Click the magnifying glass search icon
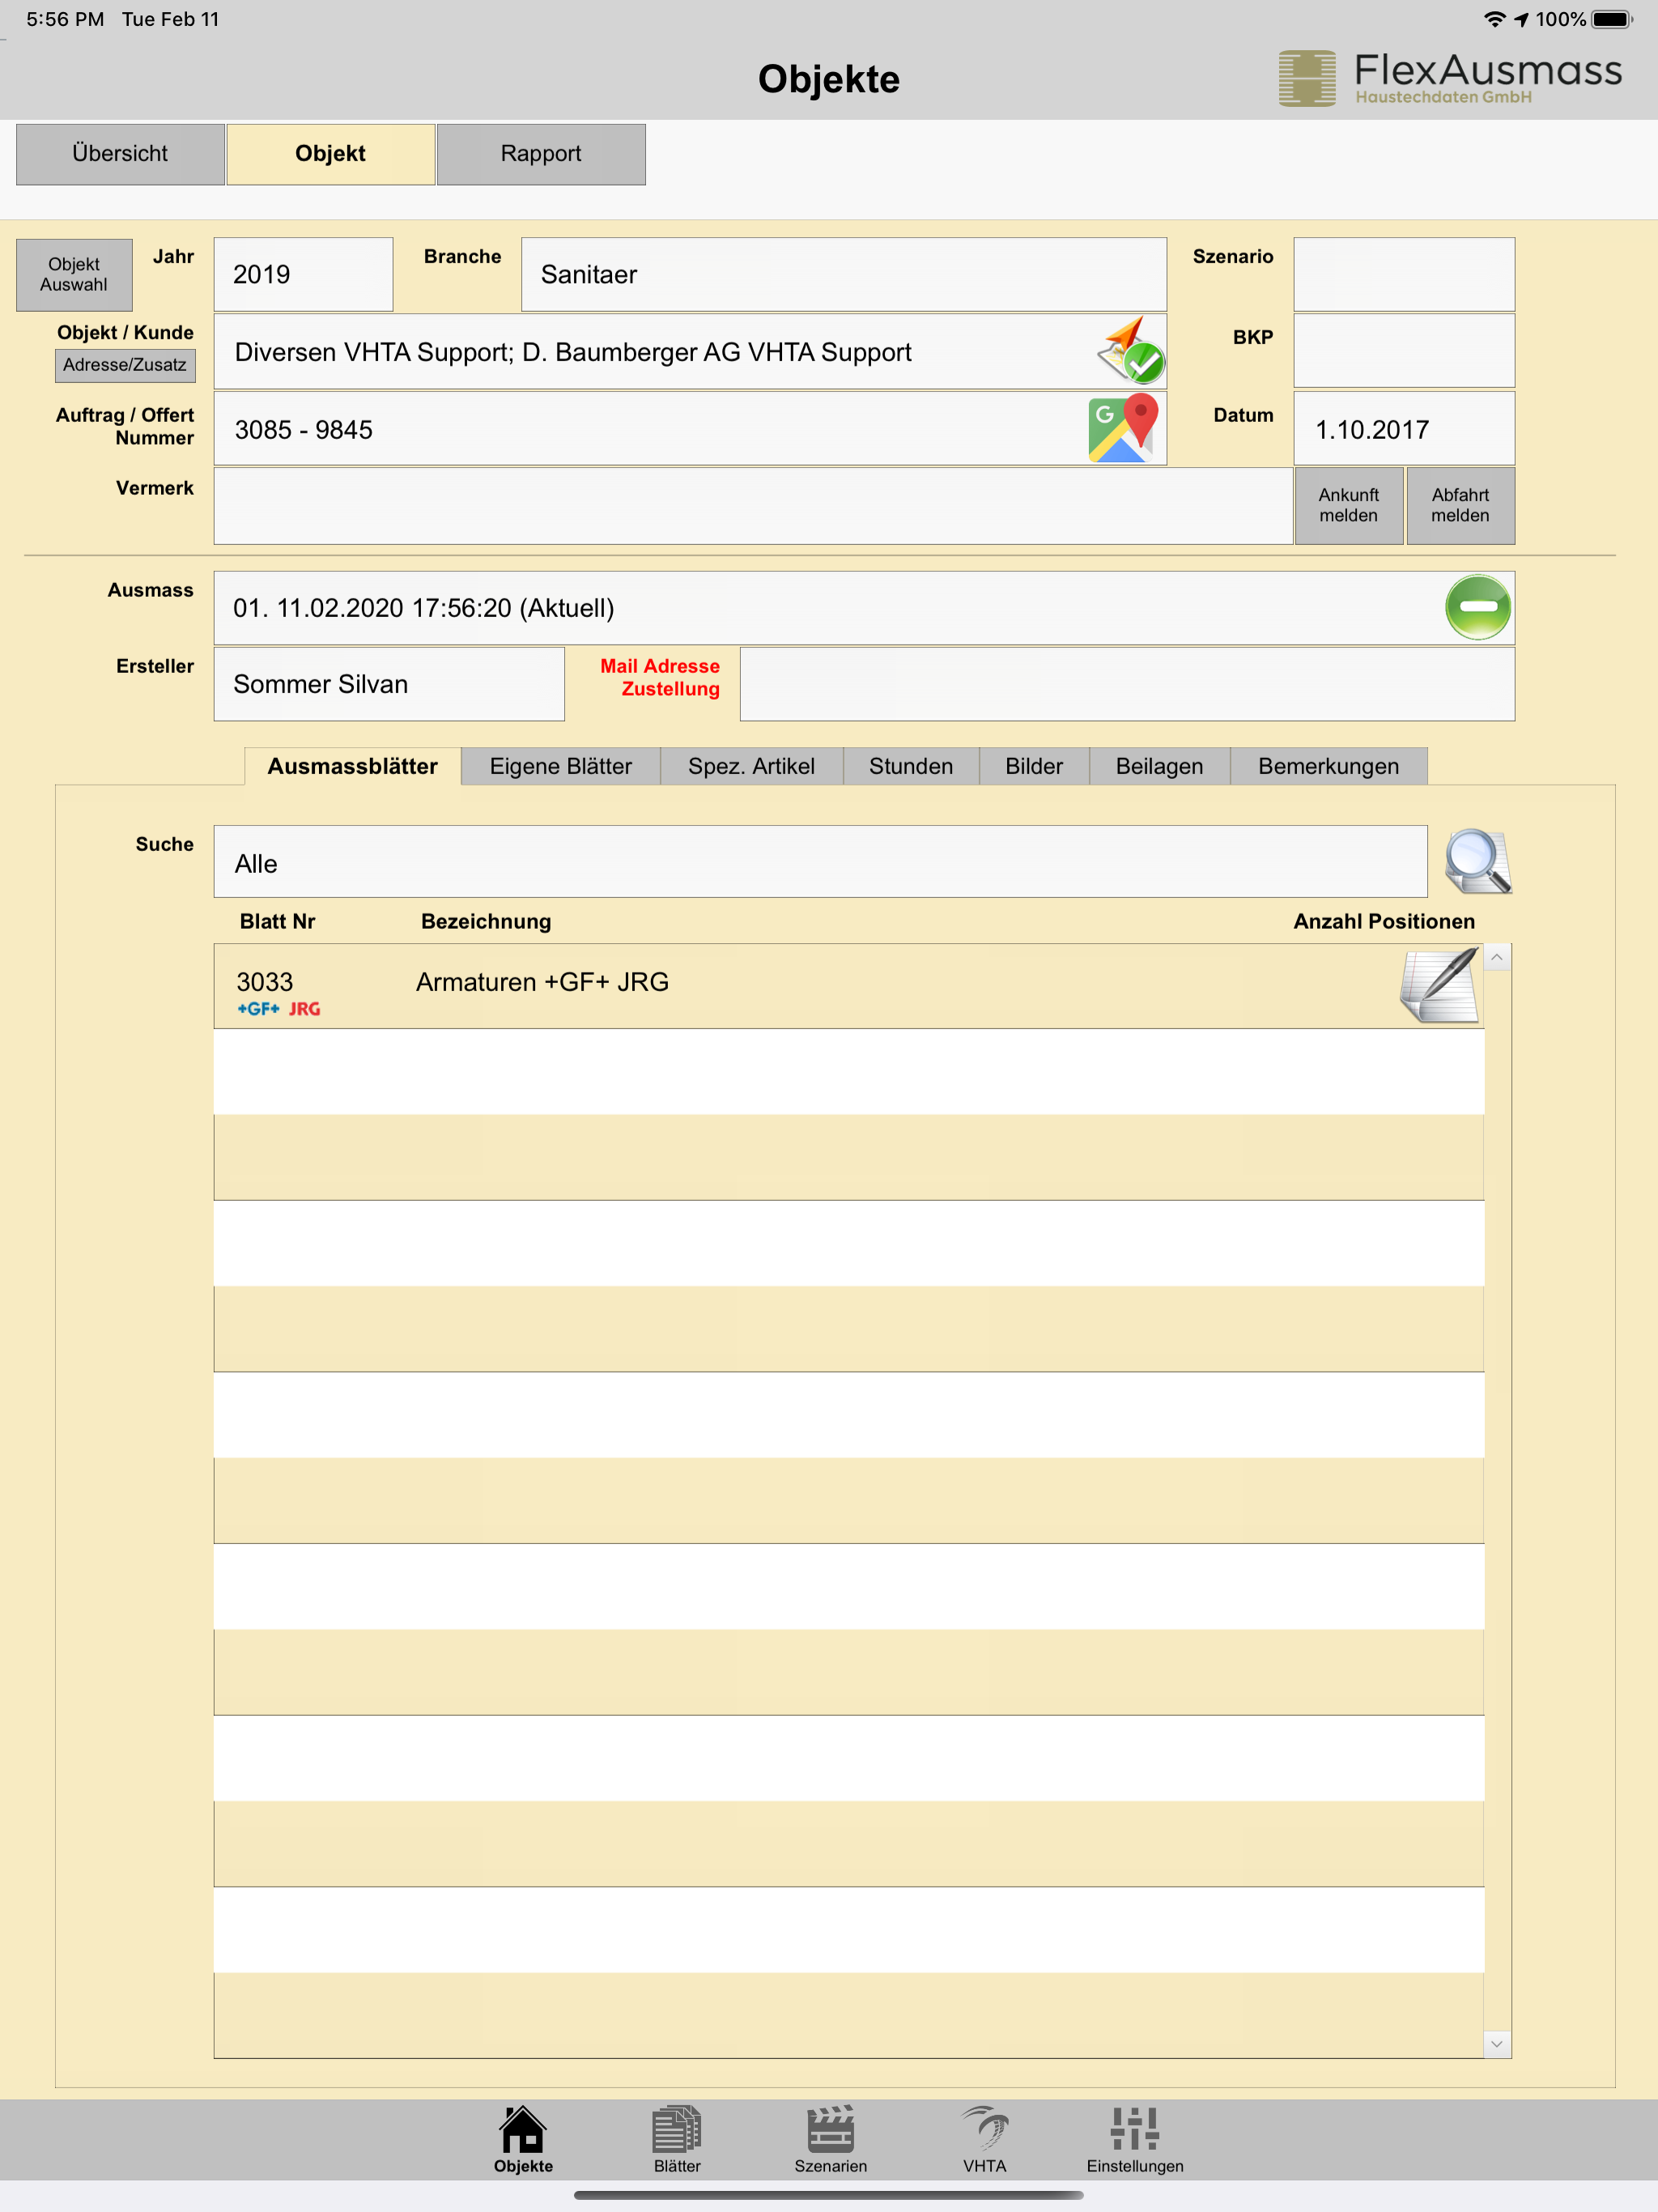 (x=1478, y=861)
